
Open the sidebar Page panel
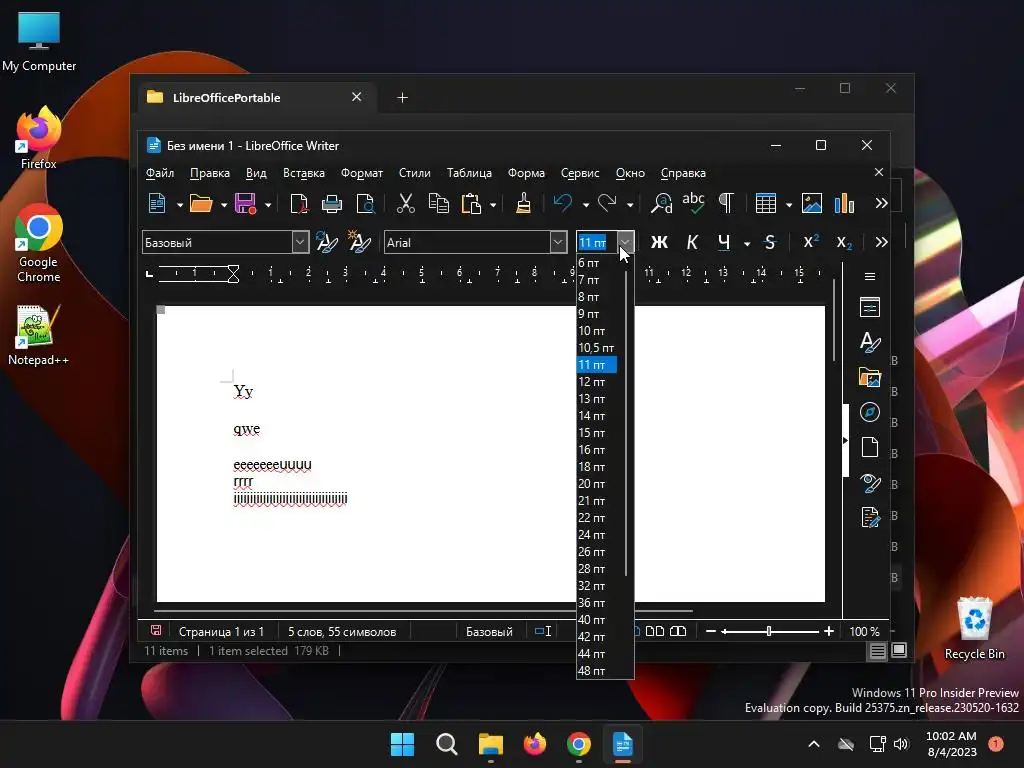pyautogui.click(x=870, y=447)
